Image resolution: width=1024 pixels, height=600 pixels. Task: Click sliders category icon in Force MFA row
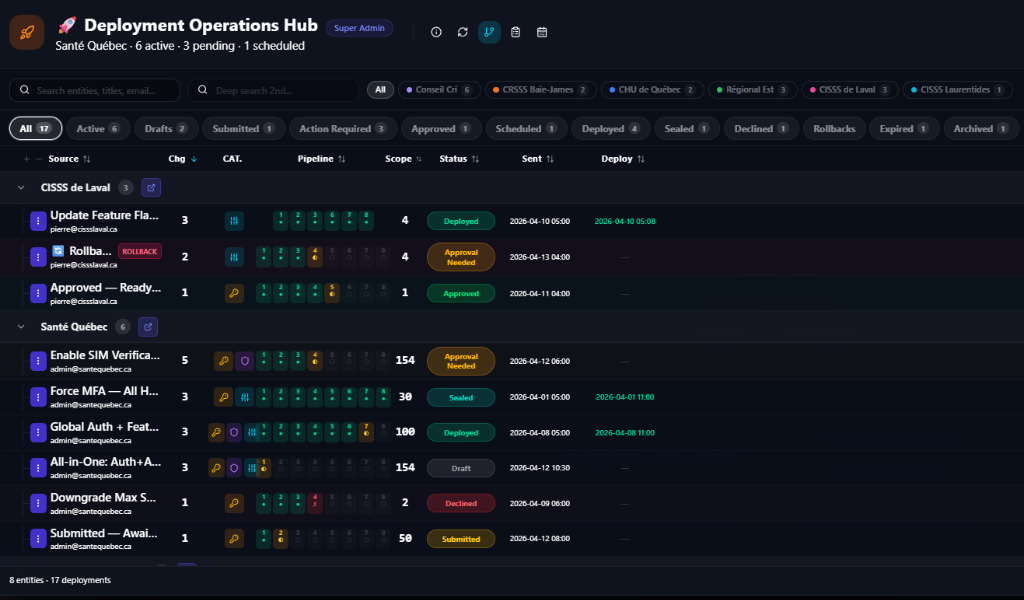click(244, 397)
